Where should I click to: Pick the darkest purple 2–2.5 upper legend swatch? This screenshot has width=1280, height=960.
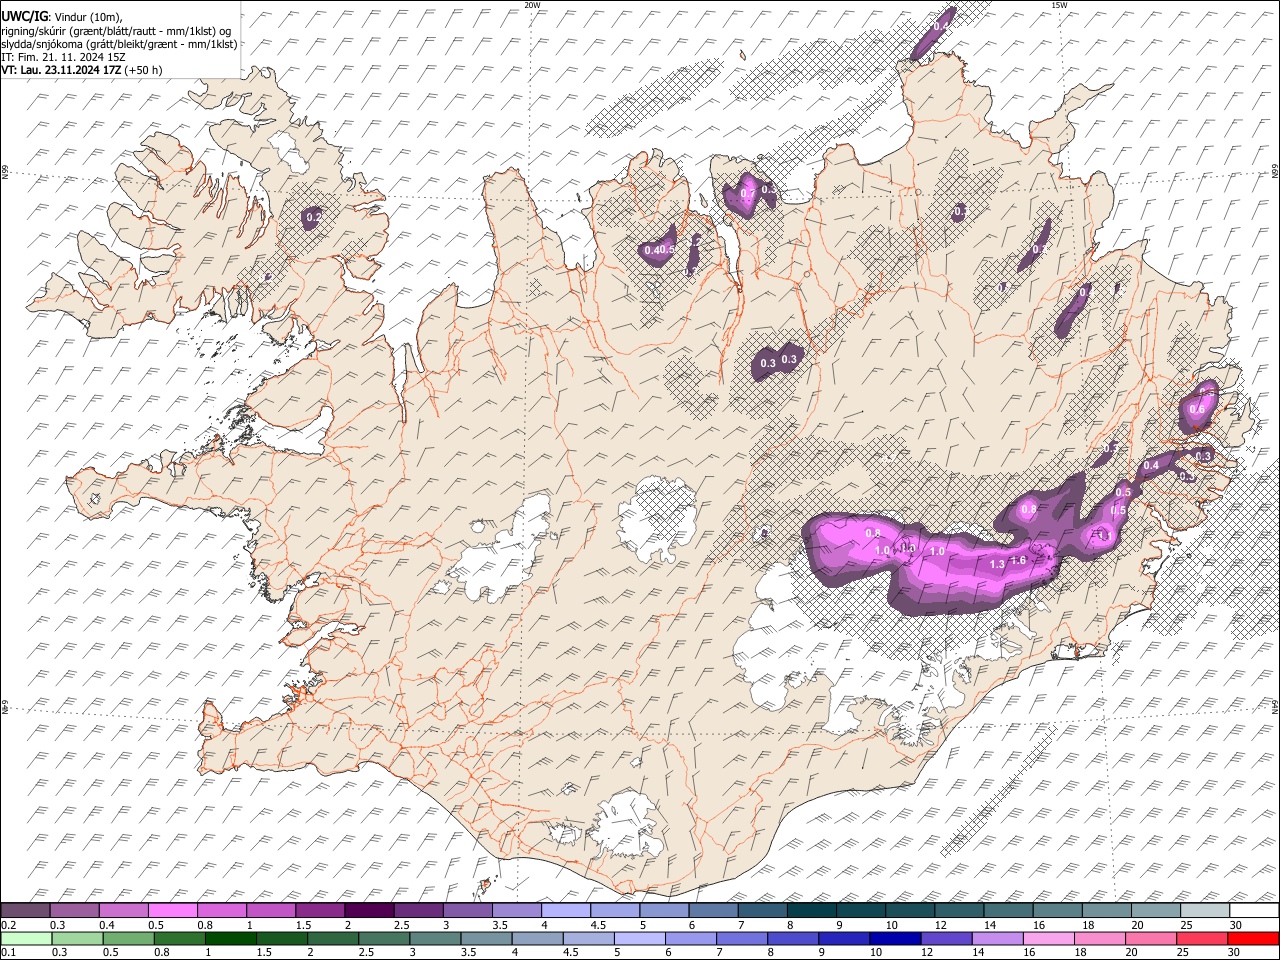coord(368,910)
